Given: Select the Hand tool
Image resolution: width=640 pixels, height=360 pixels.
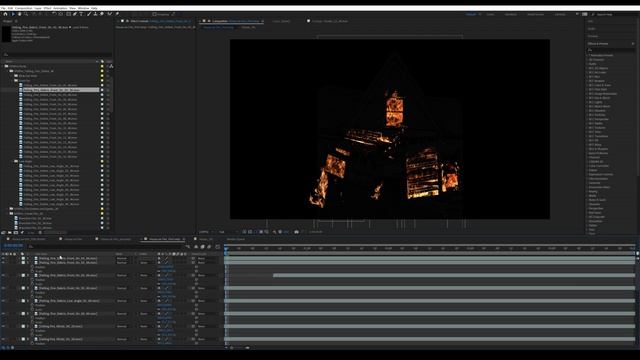Looking at the screenshot, I should coord(19,14).
